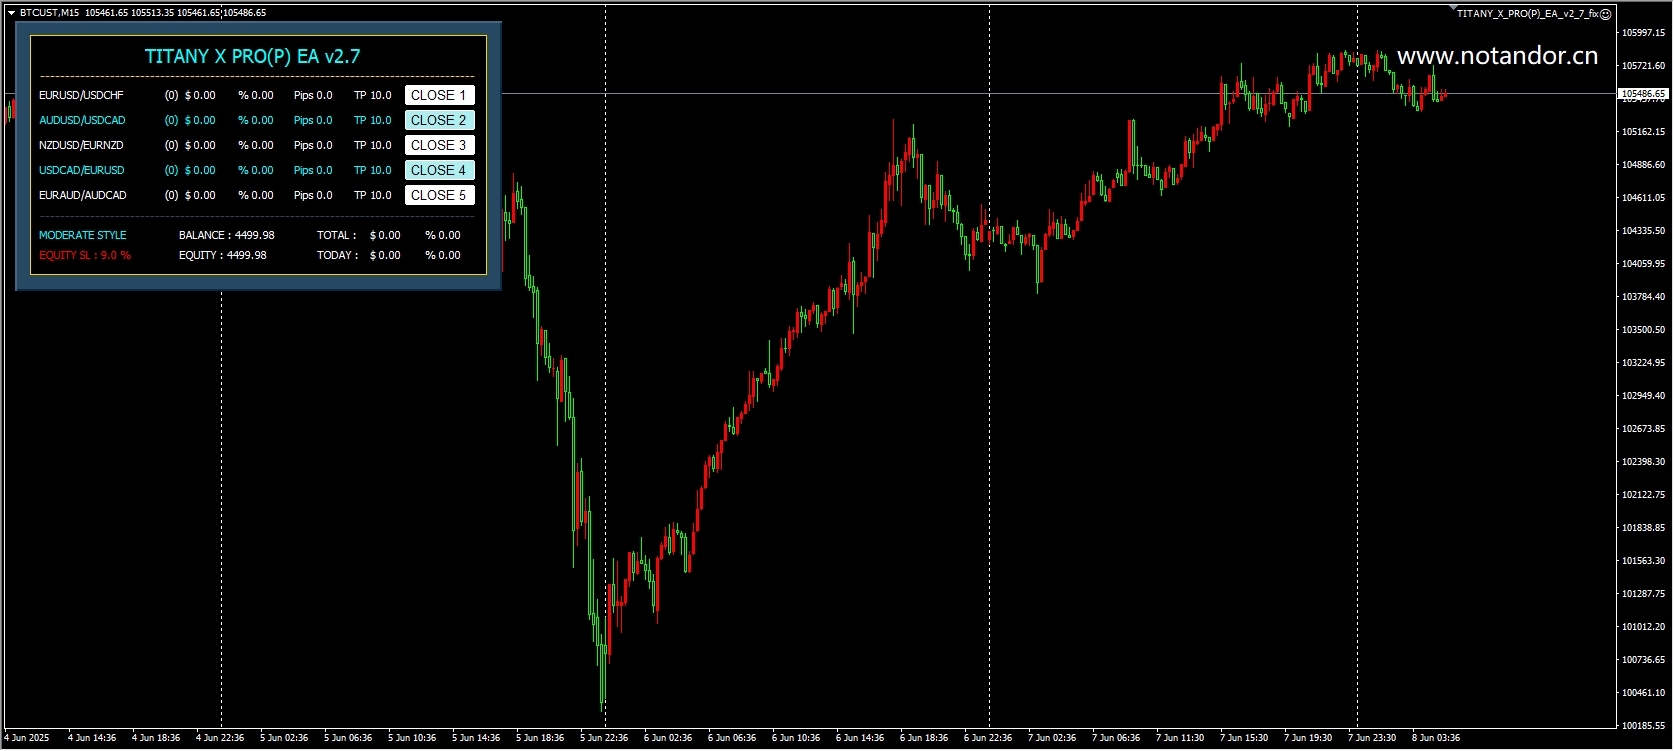Viewport: 1674px width, 751px height.
Task: Click the www.notandor.cn watermark link
Action: click(x=1497, y=56)
